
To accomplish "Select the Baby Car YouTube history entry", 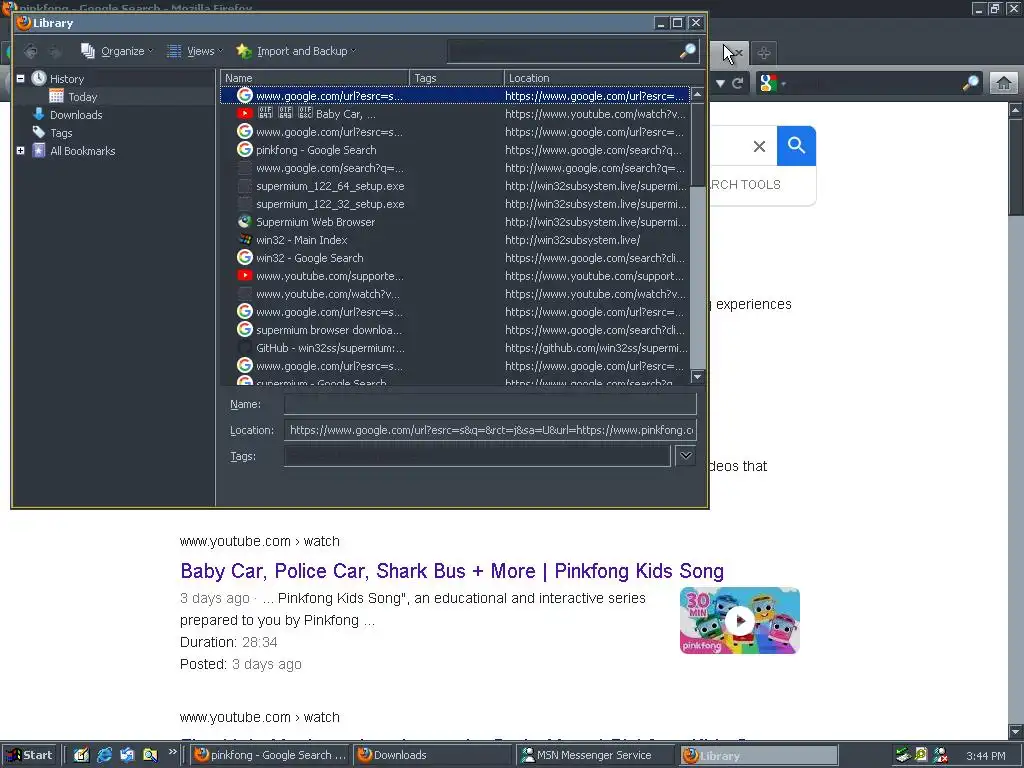I will pyautogui.click(x=455, y=114).
